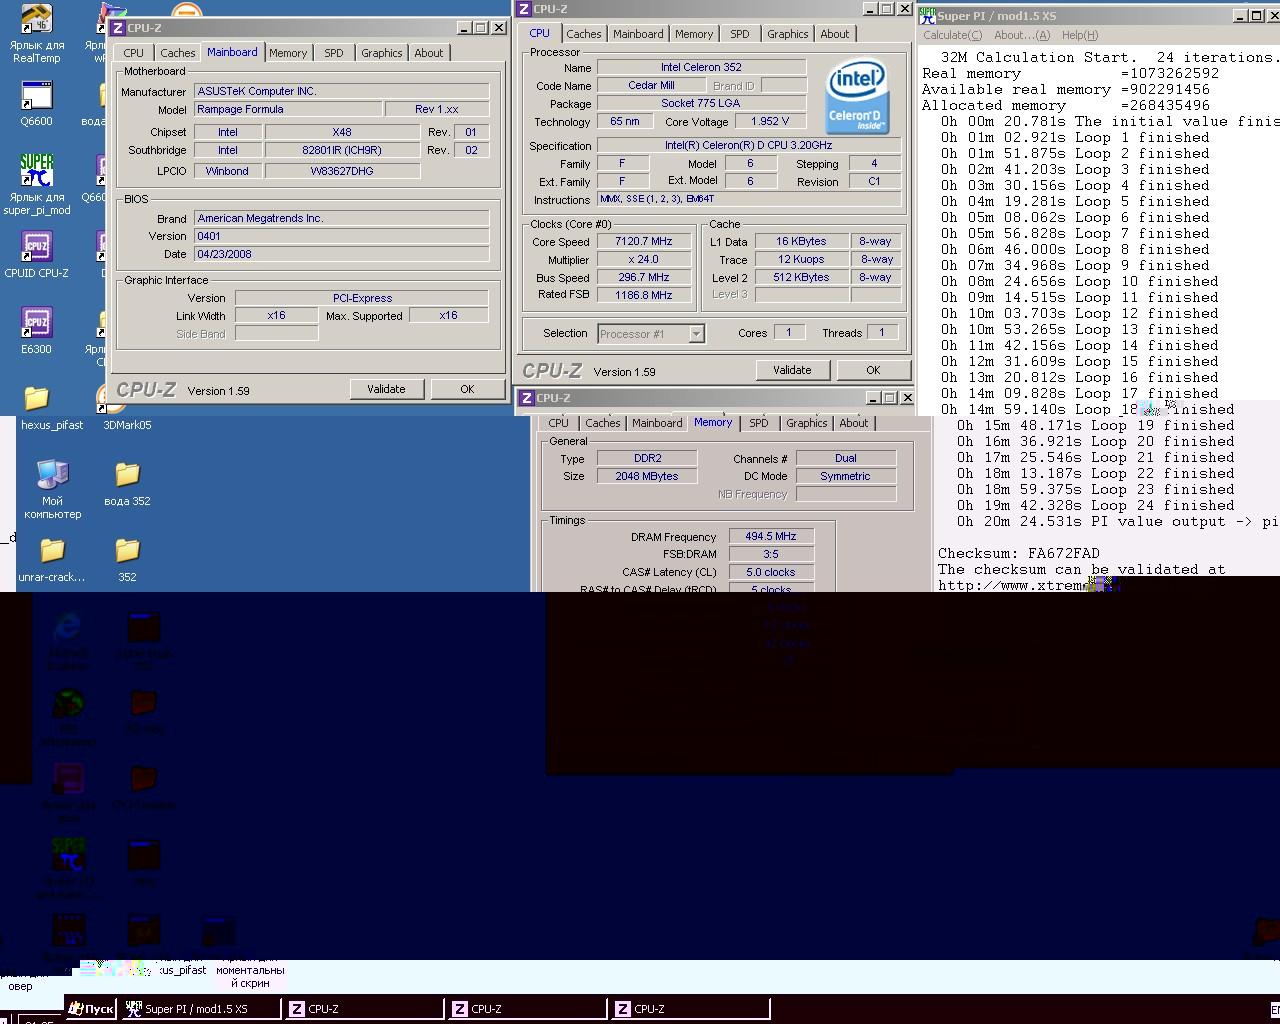
Task: Open Mainboard tab in the CPU window
Action: pos(638,34)
